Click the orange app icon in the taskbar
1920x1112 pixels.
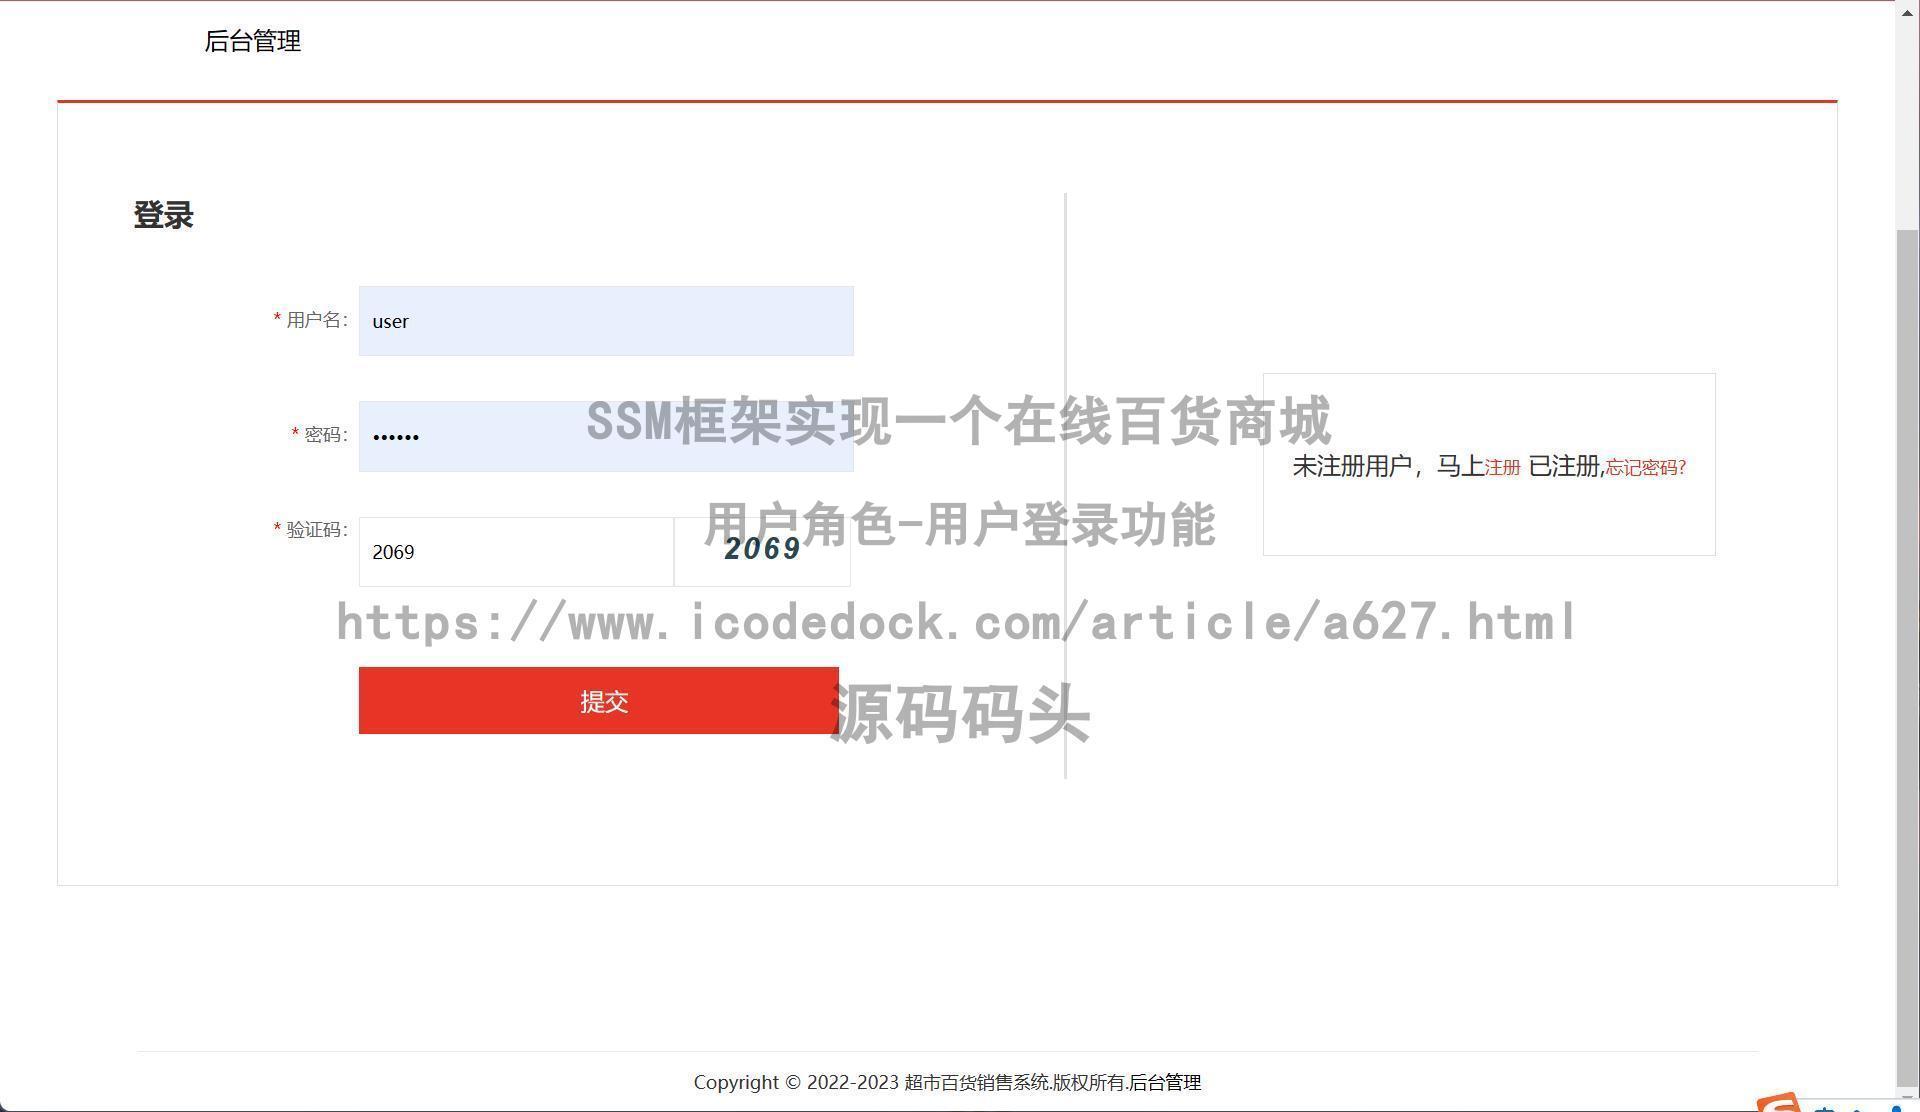click(x=1779, y=1104)
